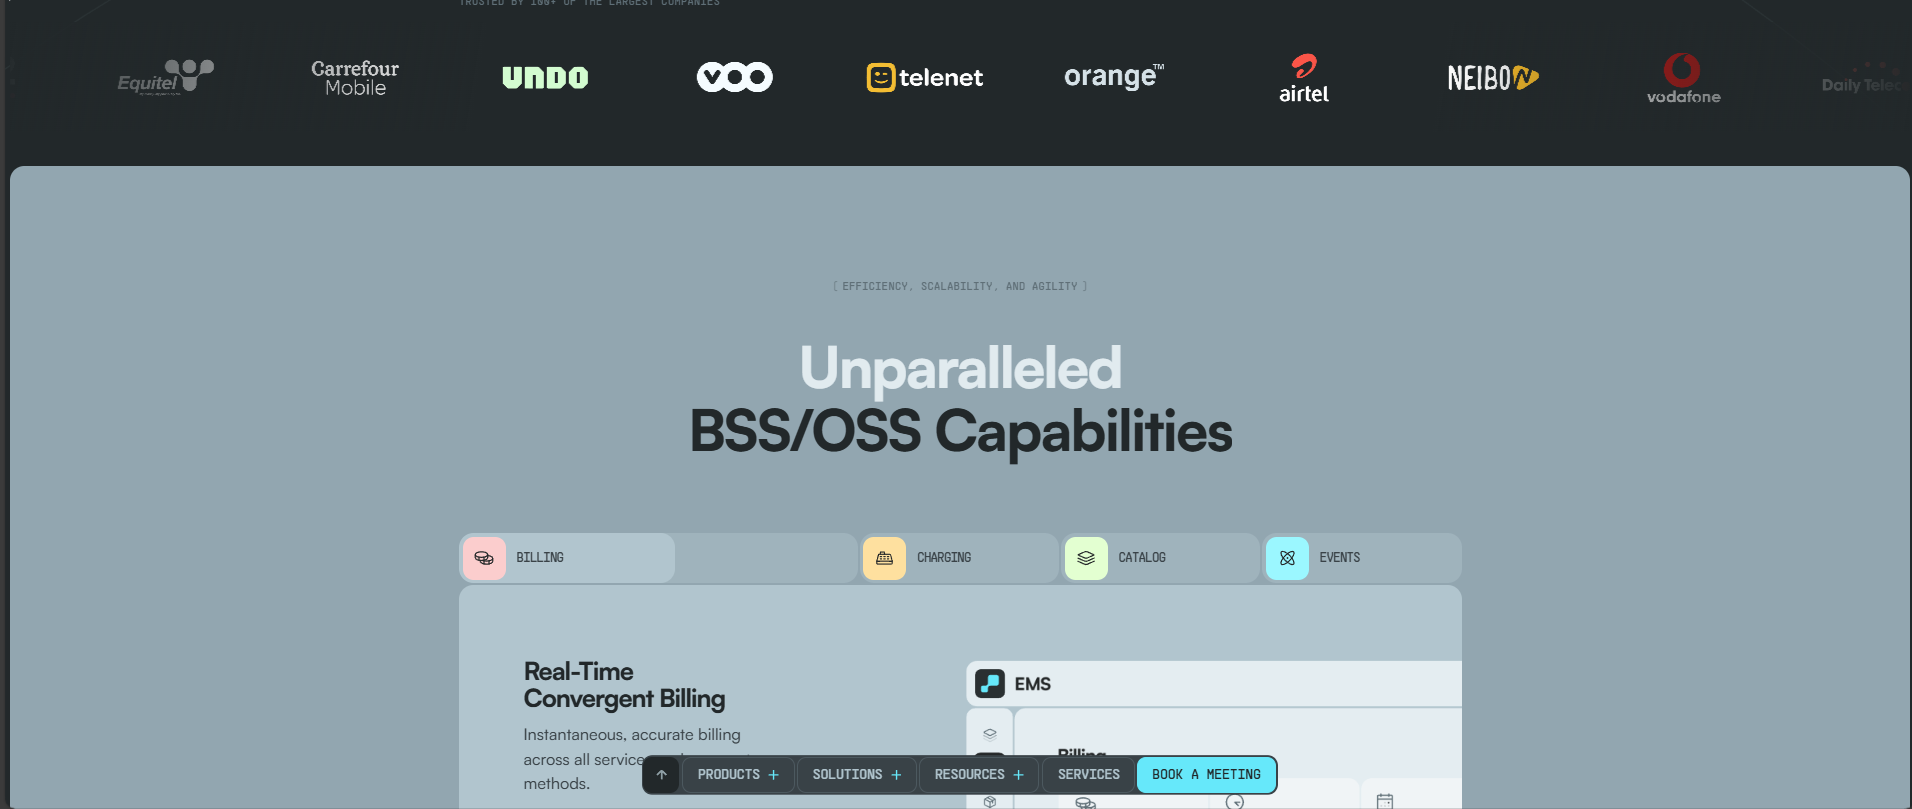Click the 'BSS/OSS Capabilities' heading

961,432
